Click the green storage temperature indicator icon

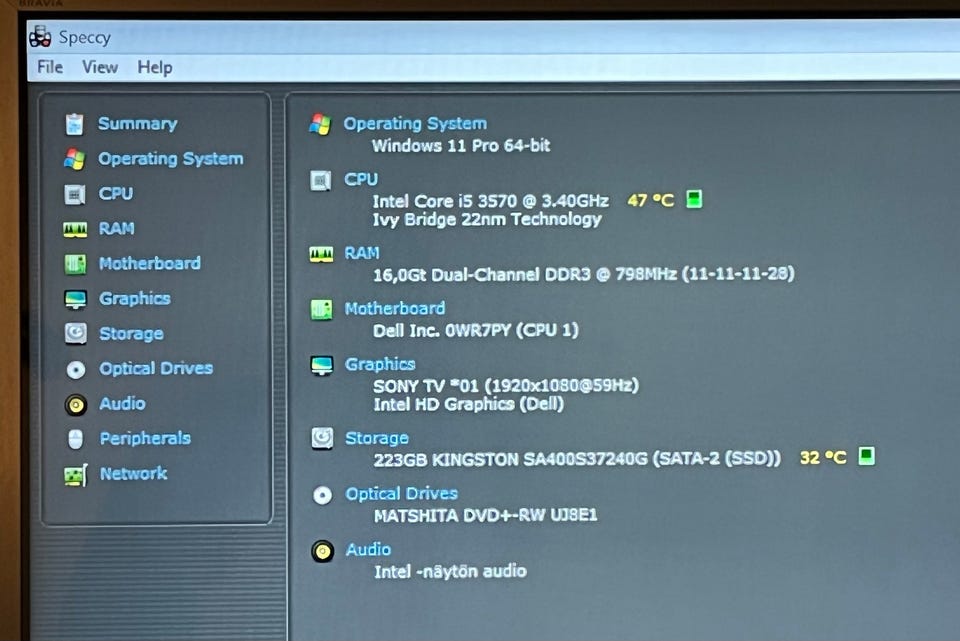tap(866, 456)
